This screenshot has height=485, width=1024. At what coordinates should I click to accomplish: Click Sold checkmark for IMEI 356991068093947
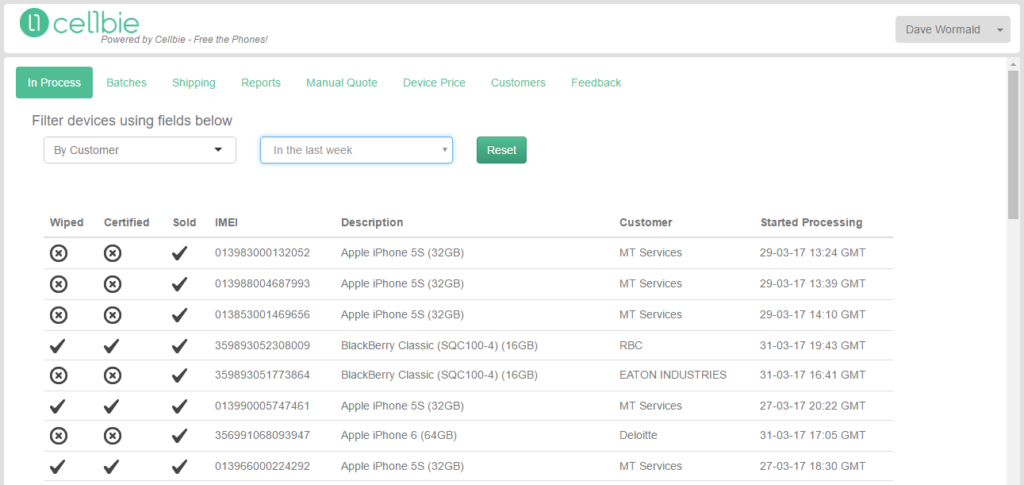(180, 436)
